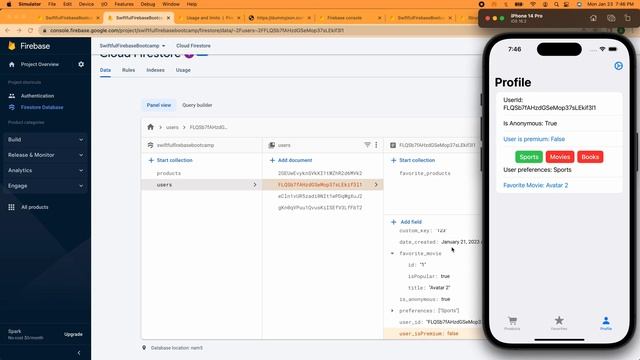Collapse the Firebase sidebar with chevron
Viewport: 640px width, 360px height.
pyautogui.click(x=79, y=353)
